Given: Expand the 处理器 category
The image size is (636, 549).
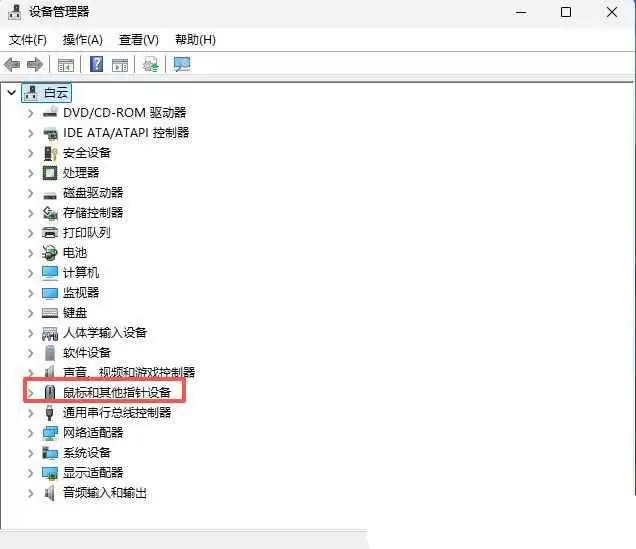Looking at the screenshot, I should [30, 173].
